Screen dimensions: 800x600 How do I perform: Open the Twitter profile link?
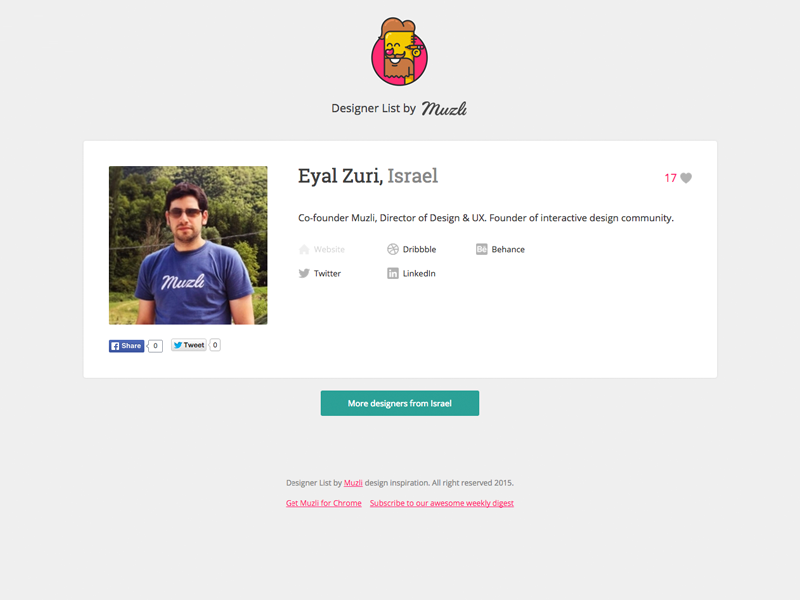pos(327,273)
